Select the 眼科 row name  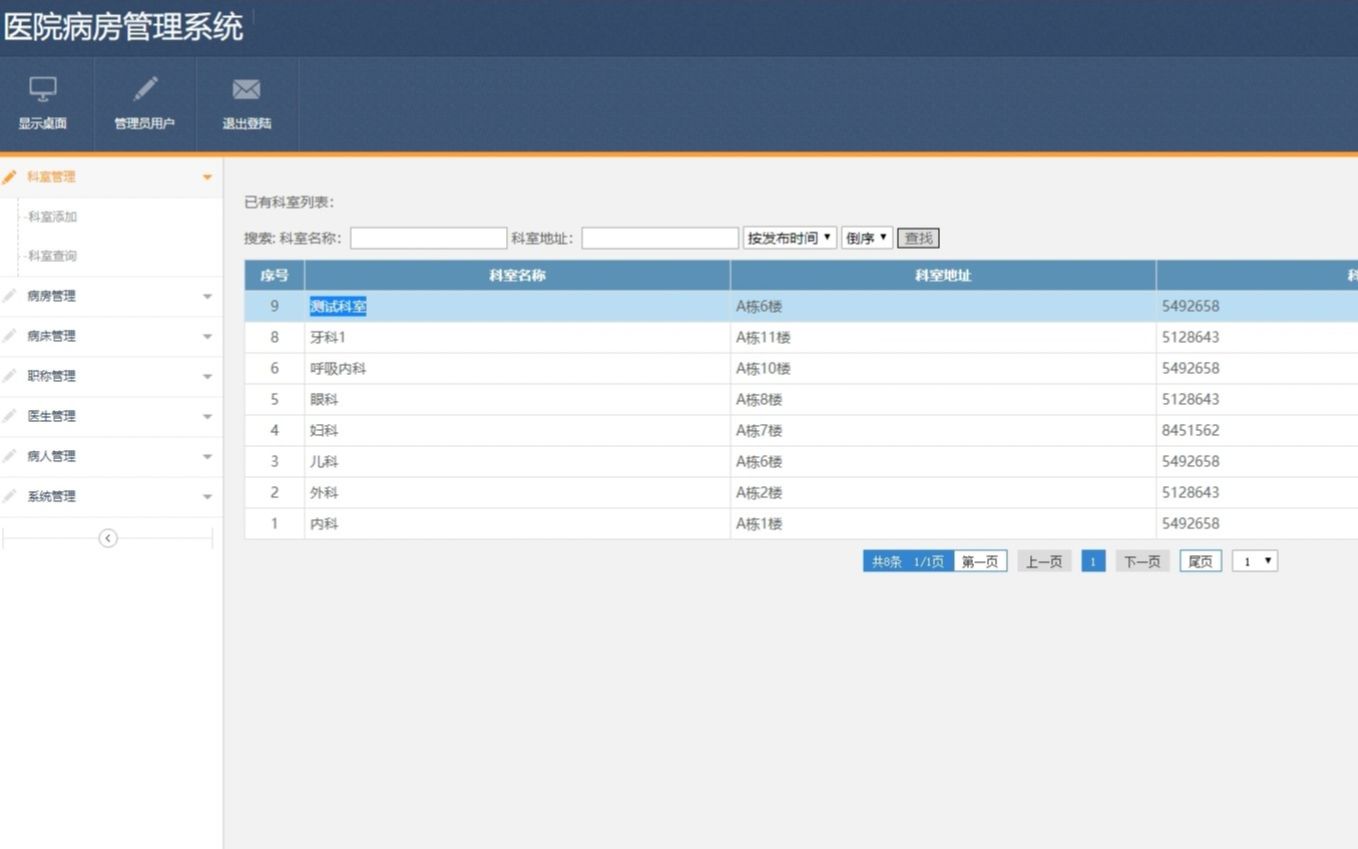pyautogui.click(x=324, y=400)
